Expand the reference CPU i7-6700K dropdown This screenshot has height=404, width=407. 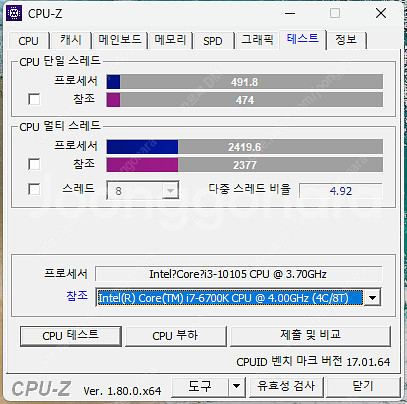click(x=238, y=298)
